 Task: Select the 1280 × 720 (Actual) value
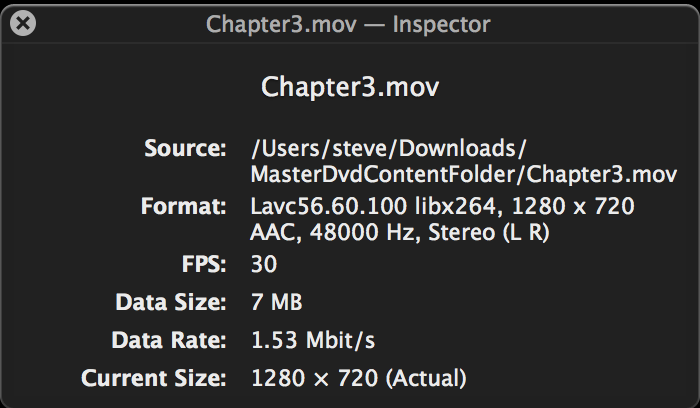359,378
